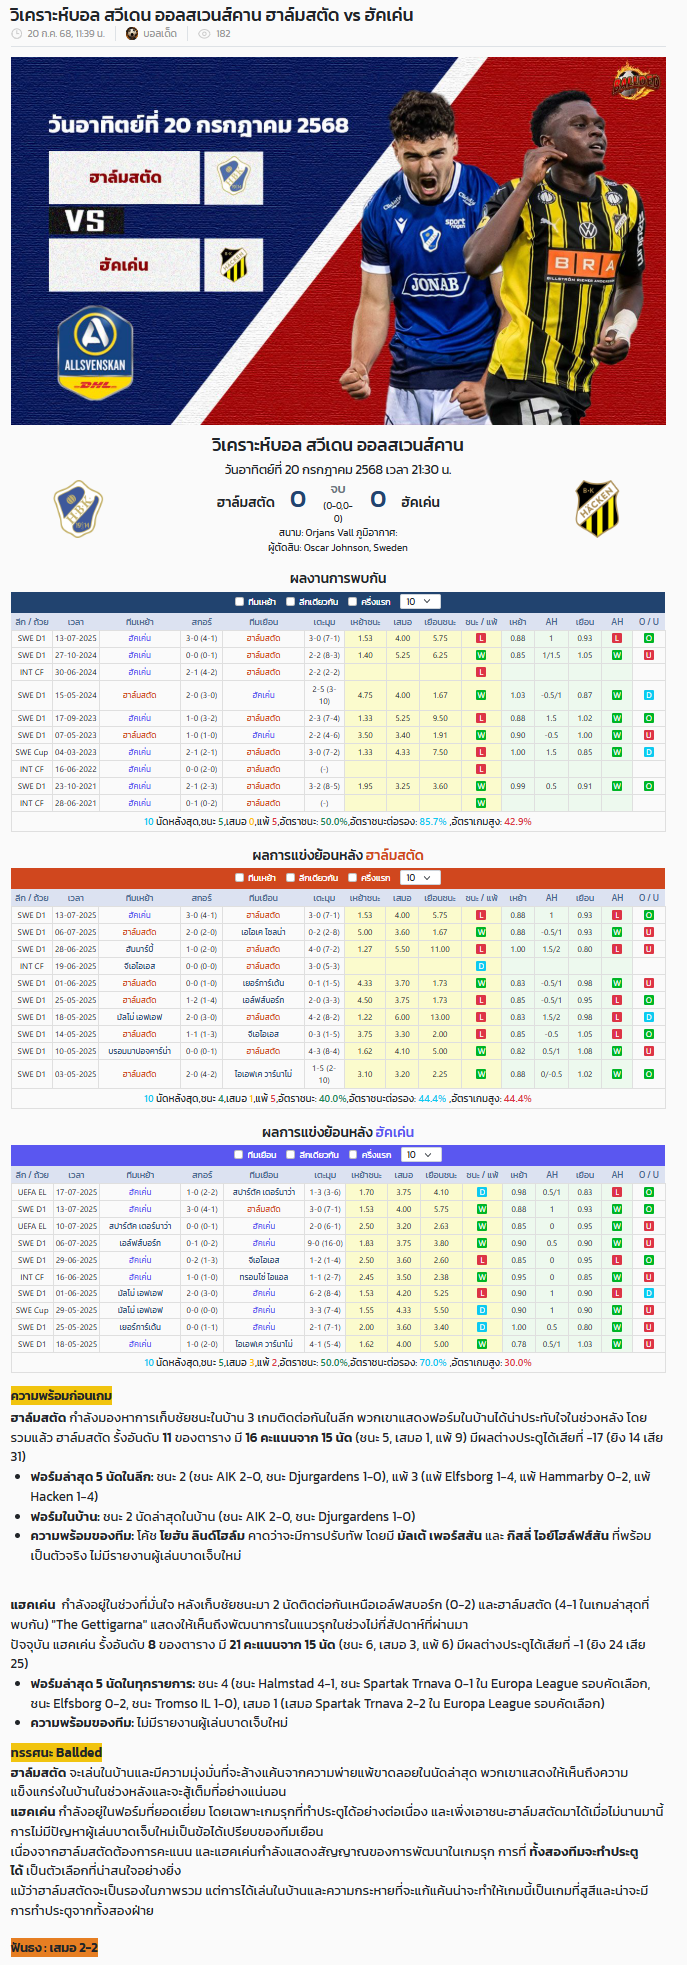Click the prediction ฟันธง : เสมอ 2-2
687x1965 pixels.
coord(54,1948)
